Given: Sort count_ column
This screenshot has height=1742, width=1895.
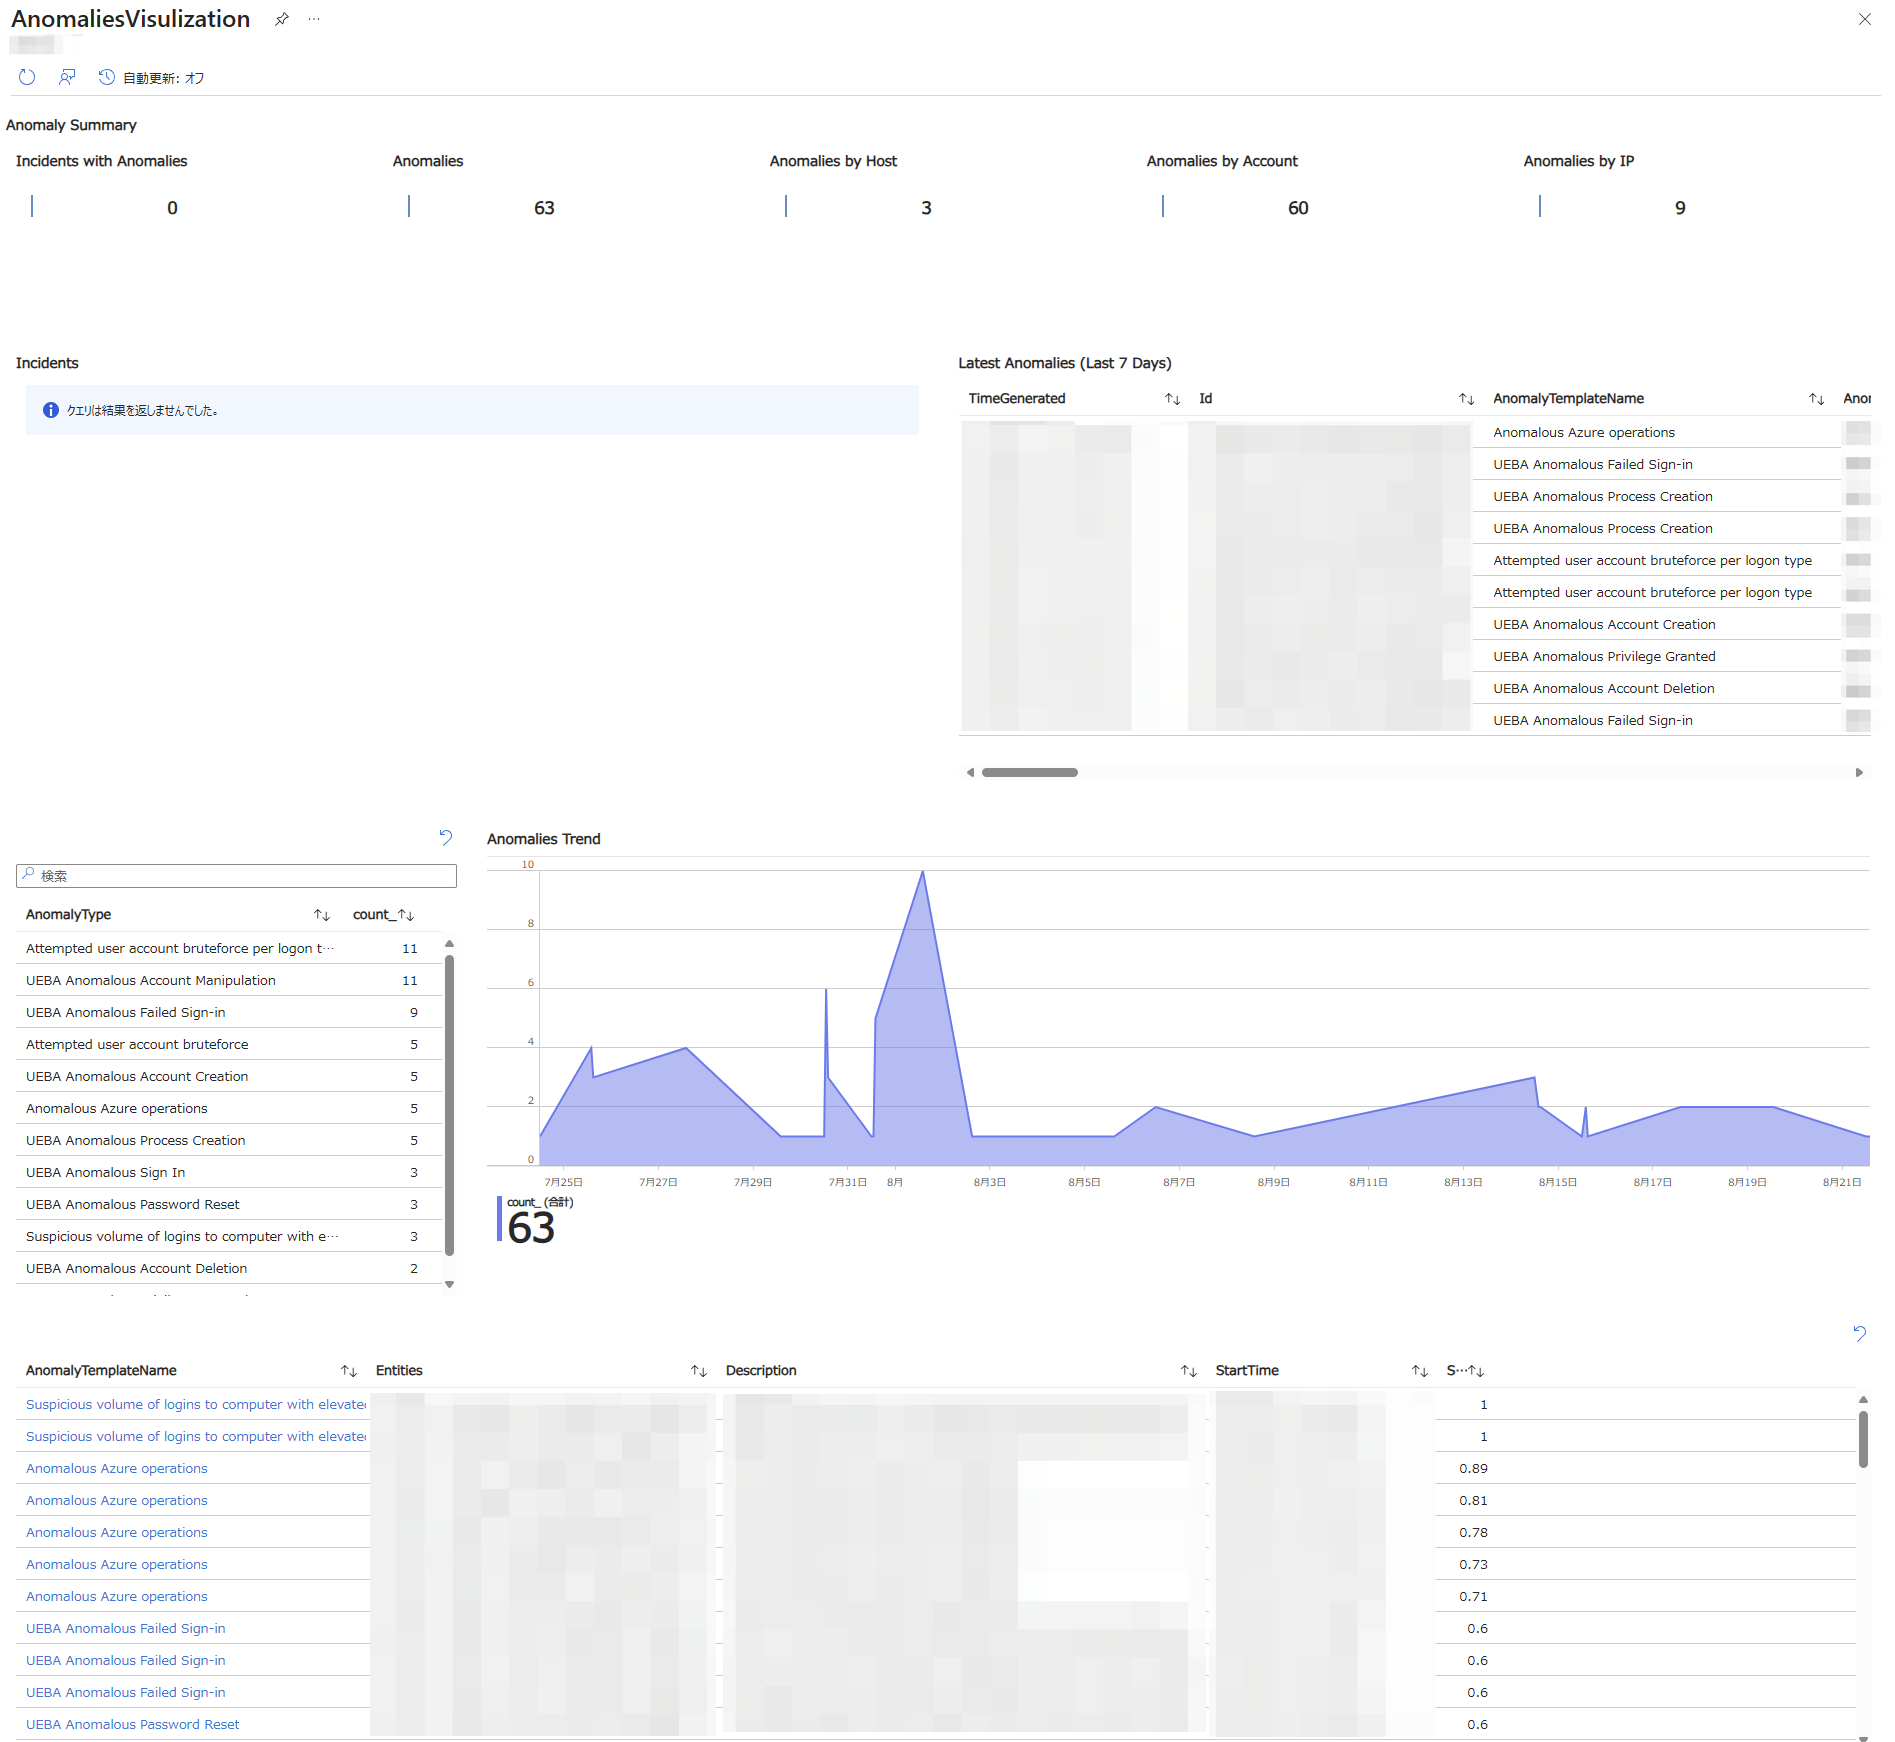Looking at the screenshot, I should (x=406, y=915).
